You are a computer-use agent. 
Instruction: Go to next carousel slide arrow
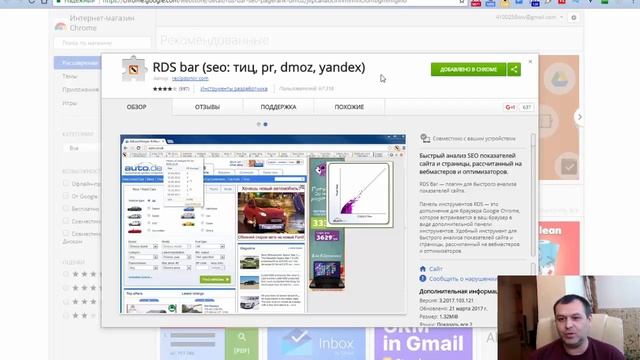(x=579, y=117)
